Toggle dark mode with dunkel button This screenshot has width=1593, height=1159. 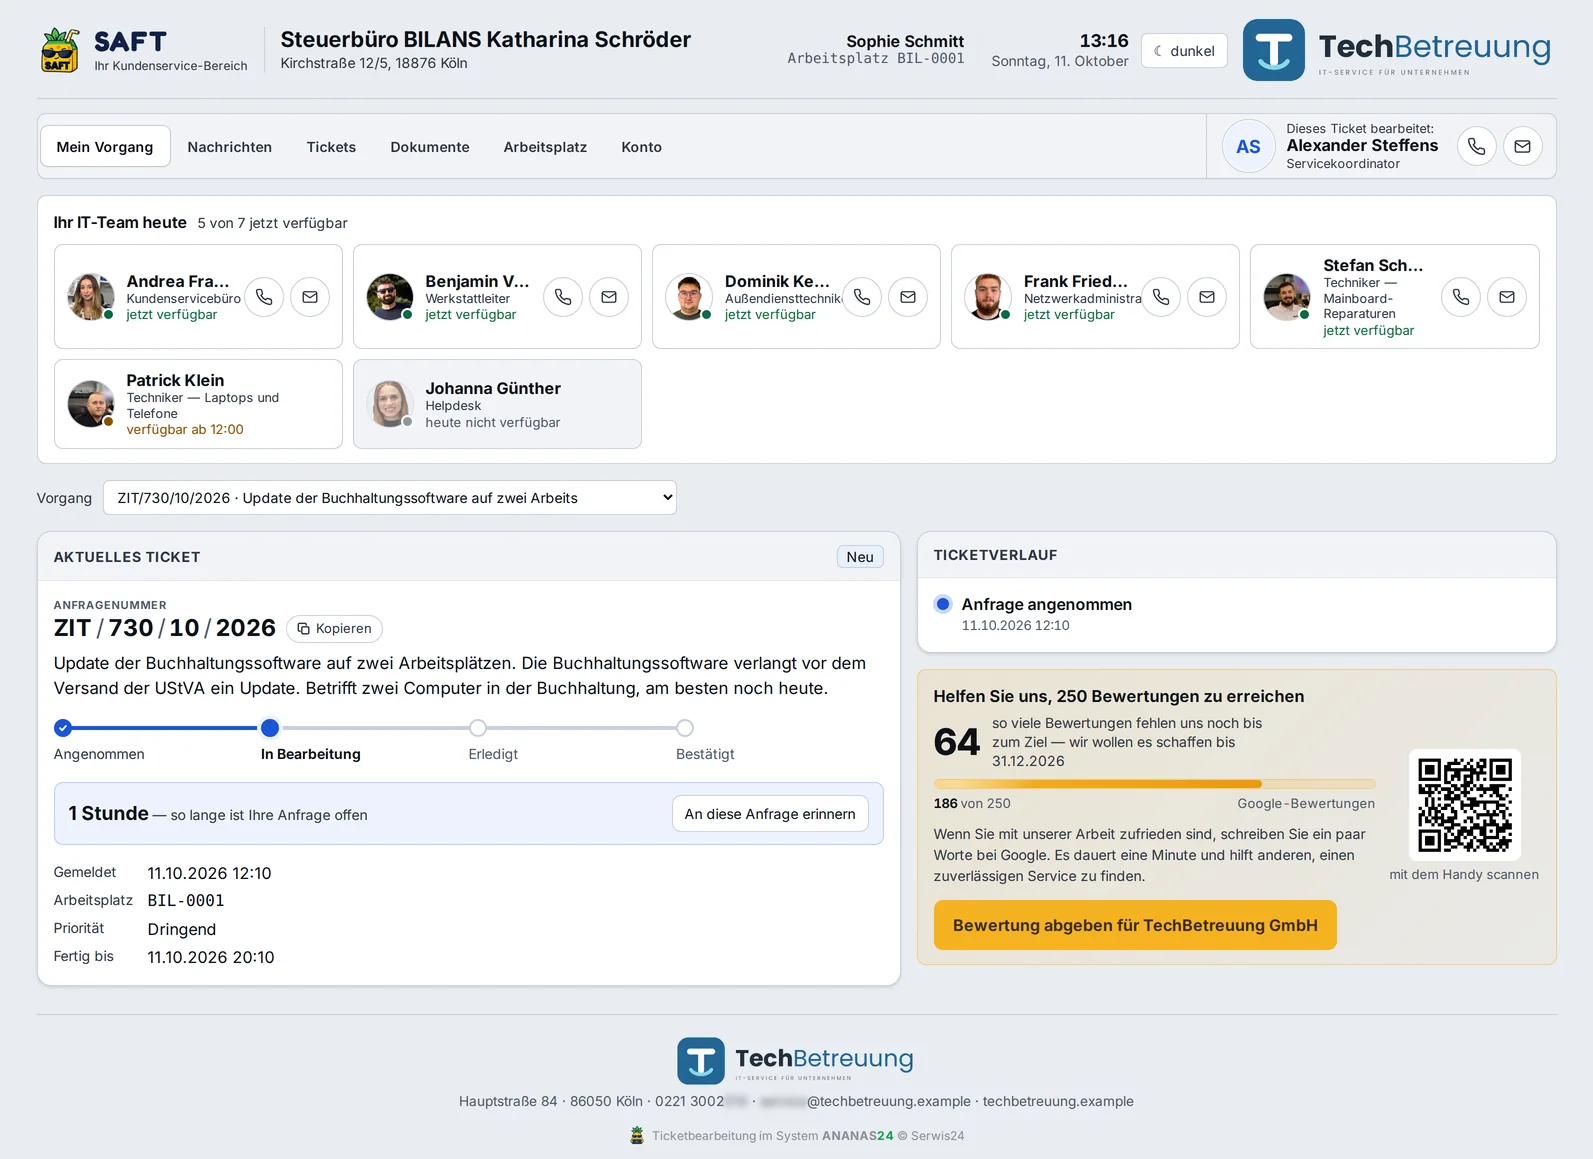coord(1184,51)
